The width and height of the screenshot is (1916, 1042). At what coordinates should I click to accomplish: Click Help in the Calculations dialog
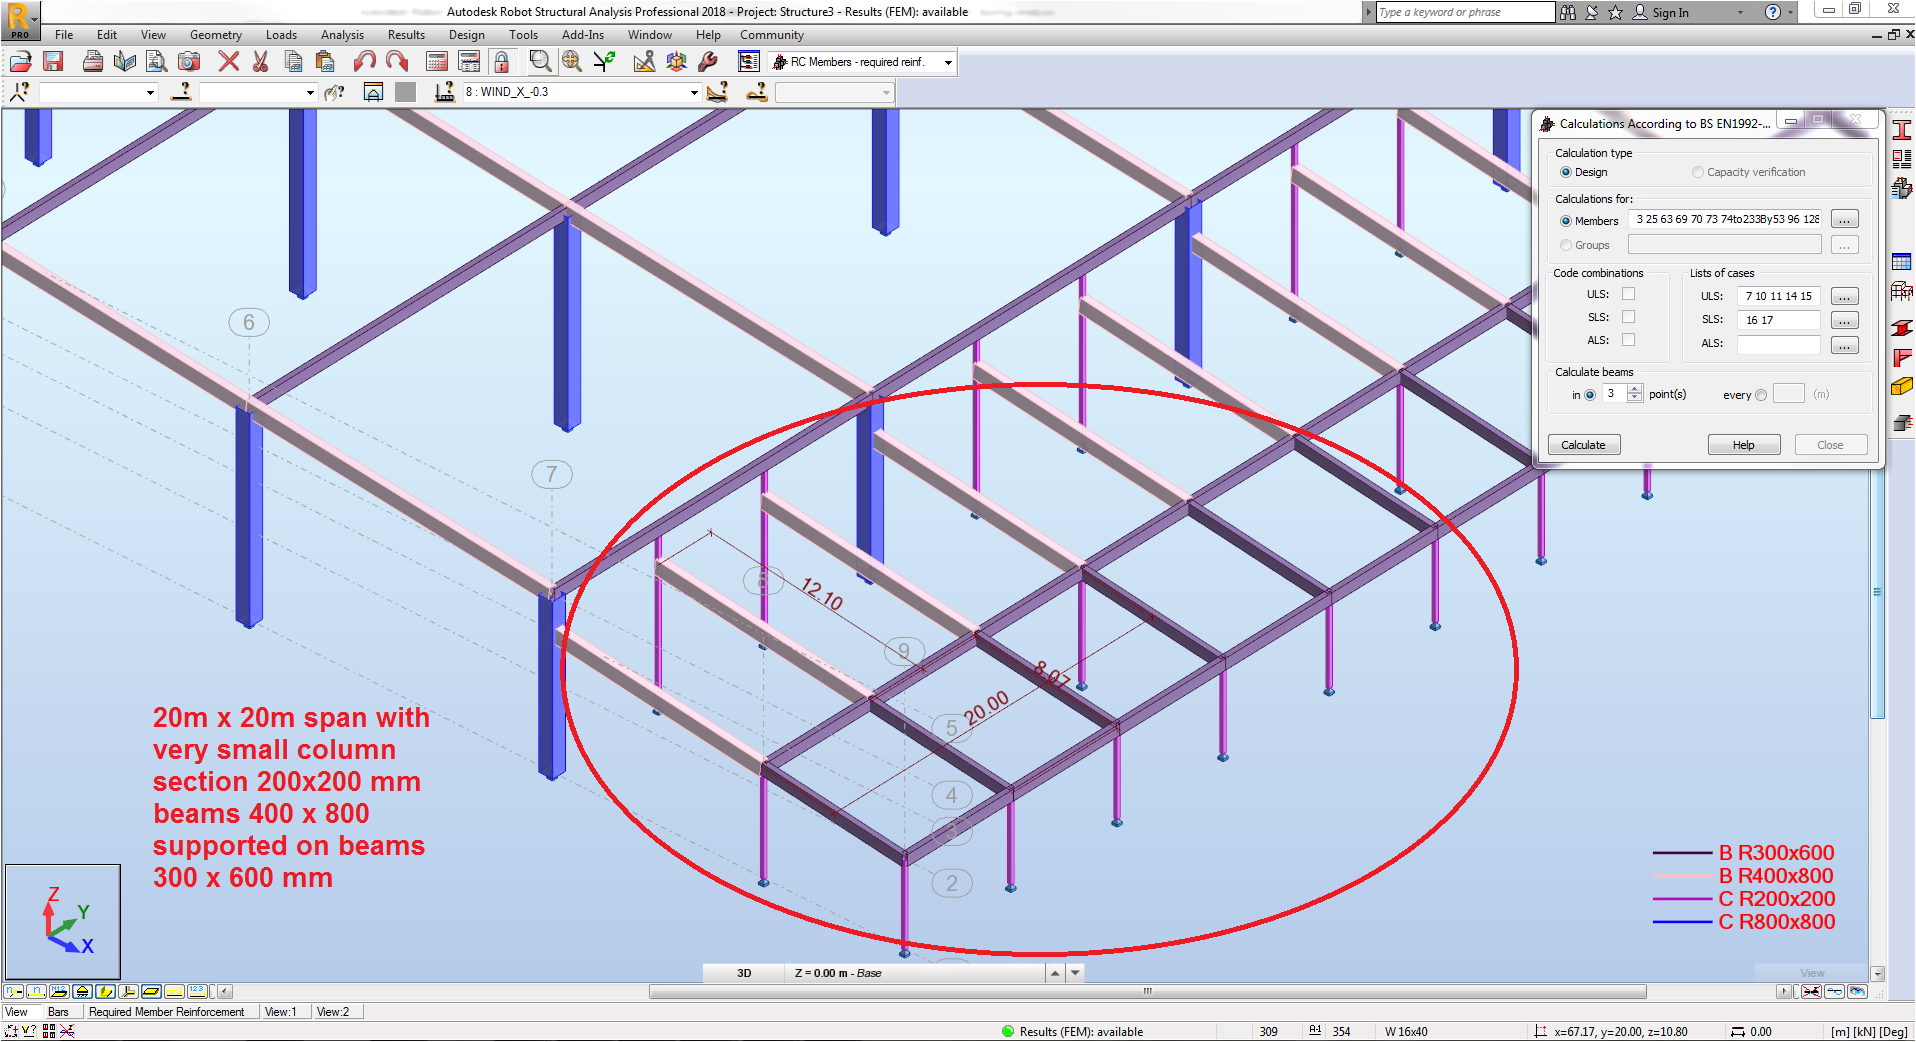pos(1743,444)
